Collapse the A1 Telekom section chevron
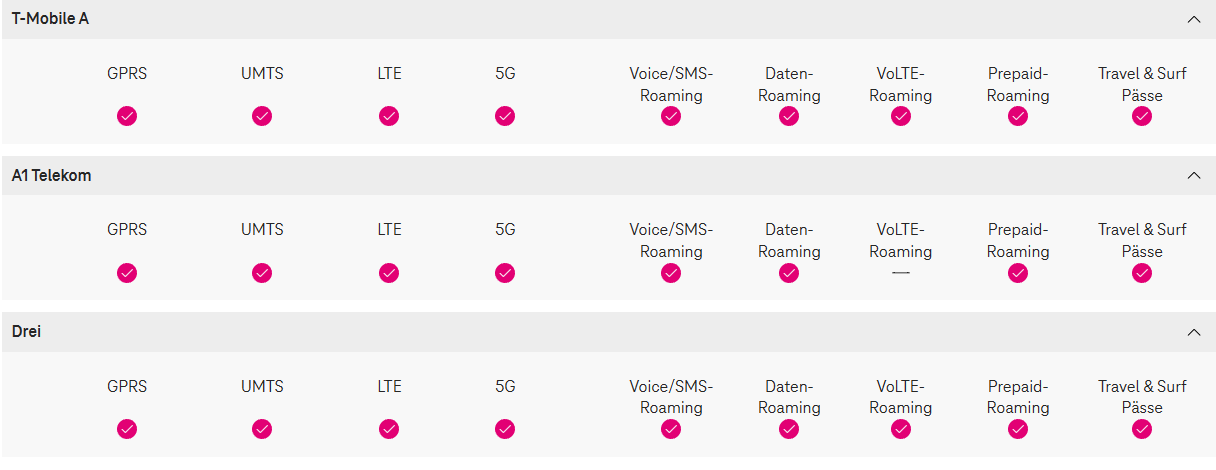This screenshot has width=1216, height=470. coord(1192,176)
